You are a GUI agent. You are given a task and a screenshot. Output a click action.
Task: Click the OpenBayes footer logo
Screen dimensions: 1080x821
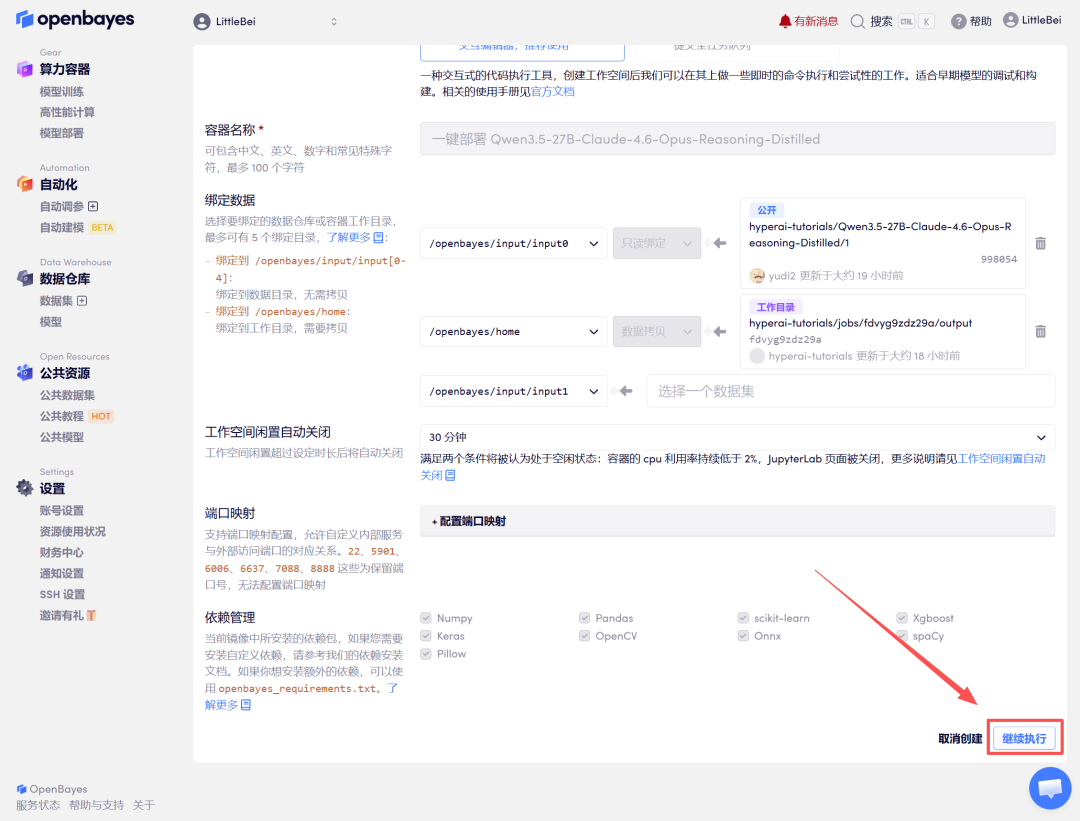(x=52, y=789)
